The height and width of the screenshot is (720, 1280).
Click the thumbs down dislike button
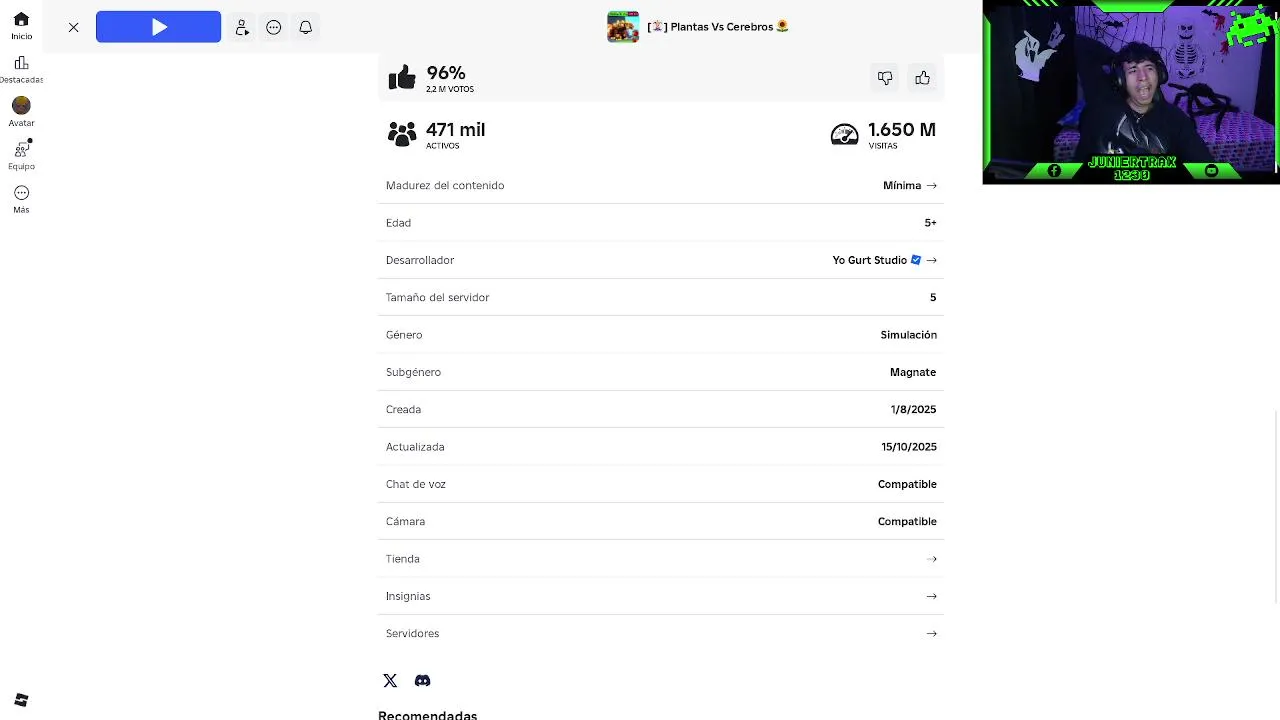tap(885, 77)
